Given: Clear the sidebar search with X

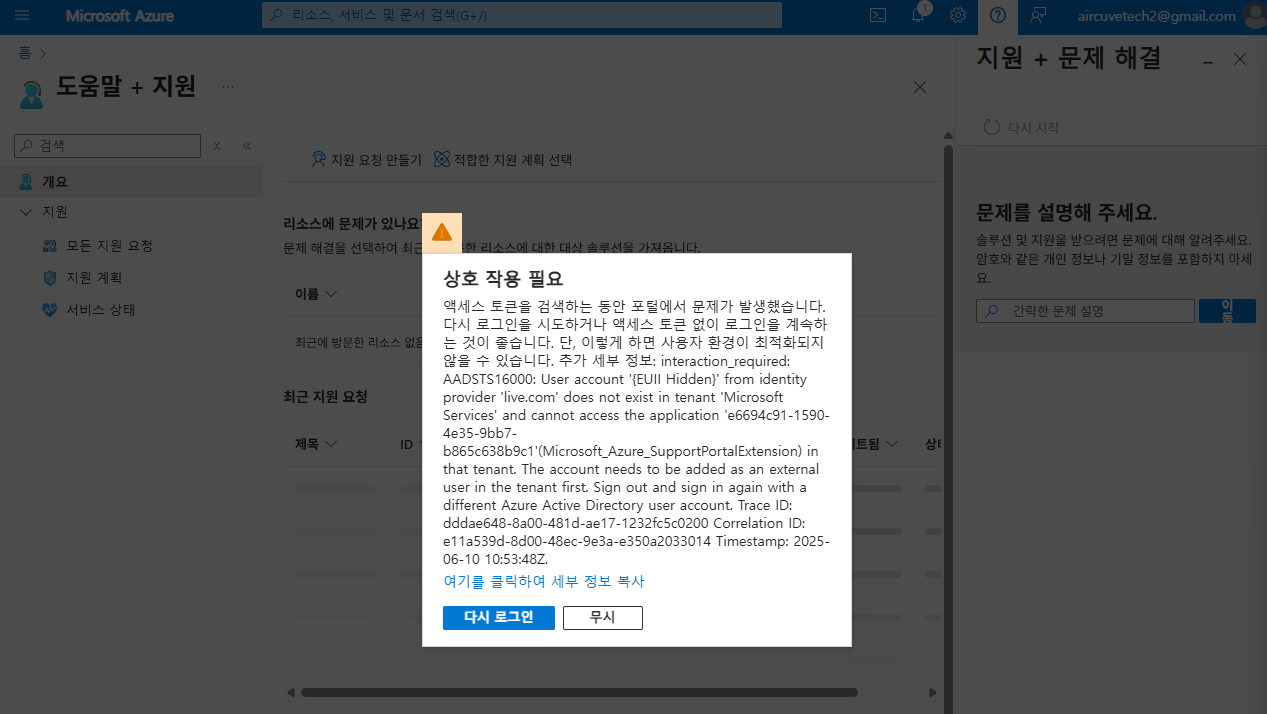Looking at the screenshot, I should (217, 146).
